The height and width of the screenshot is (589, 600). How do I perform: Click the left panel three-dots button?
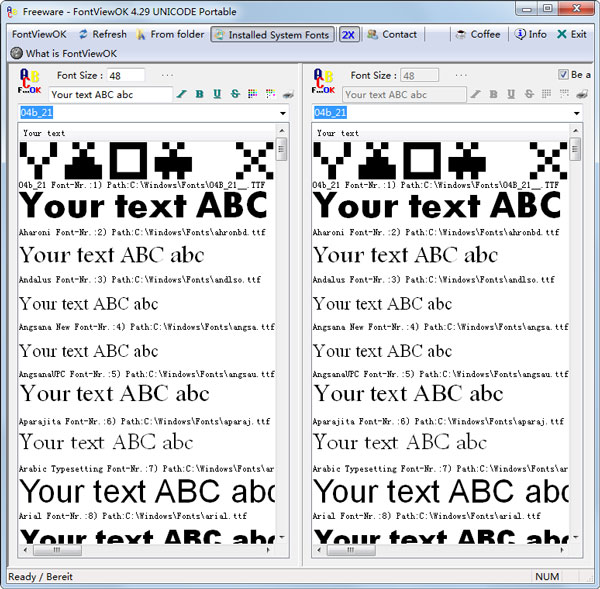pyautogui.click(x=167, y=75)
